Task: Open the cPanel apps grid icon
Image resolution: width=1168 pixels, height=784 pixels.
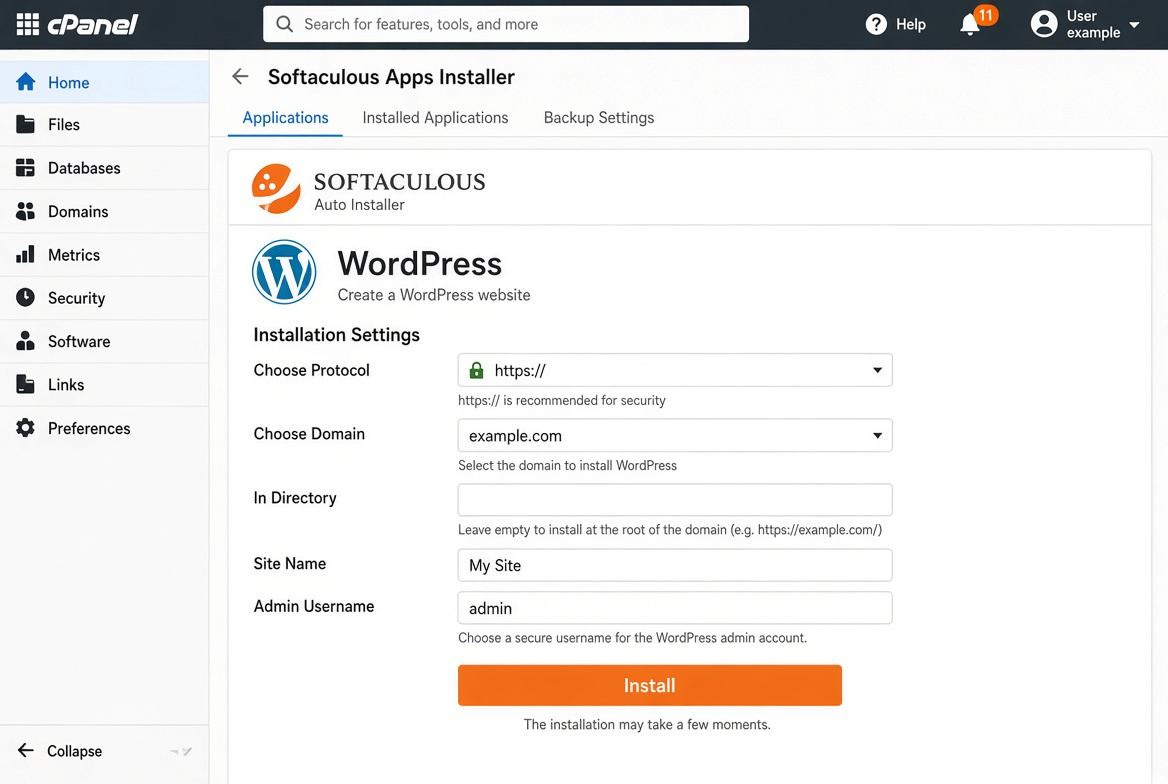Action: pos(28,24)
